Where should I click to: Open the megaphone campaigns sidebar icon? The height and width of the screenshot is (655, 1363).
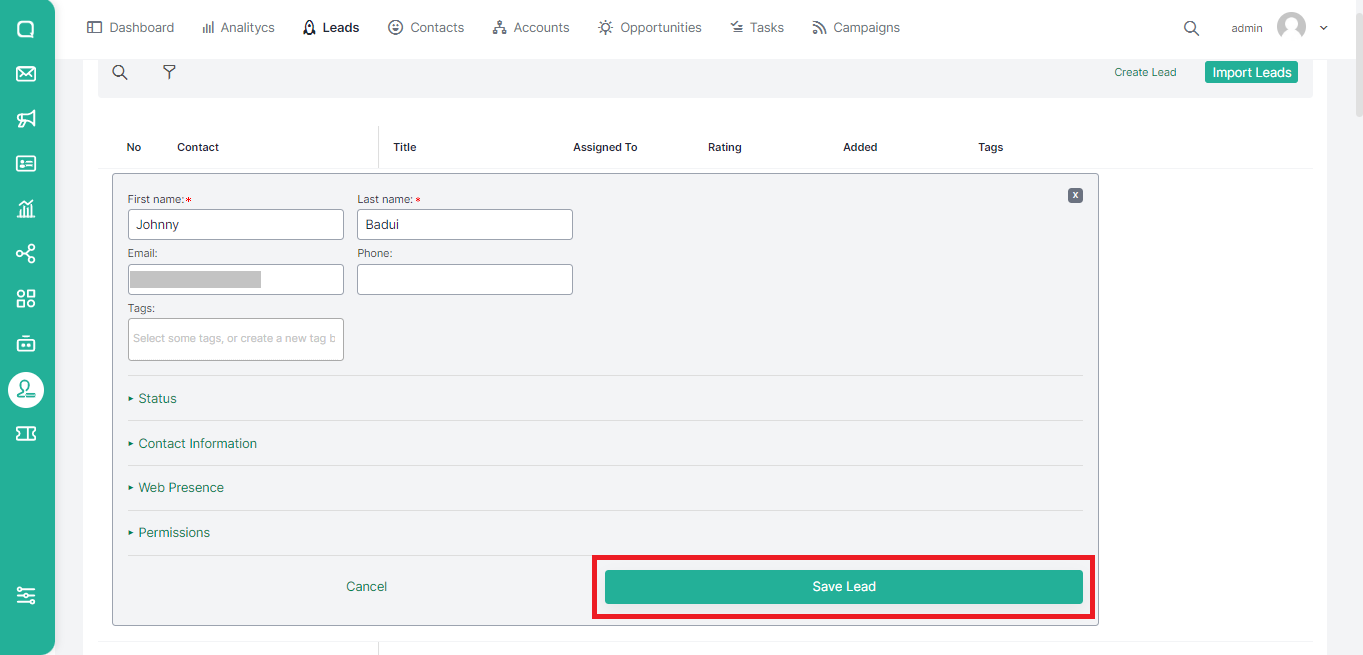pos(26,119)
